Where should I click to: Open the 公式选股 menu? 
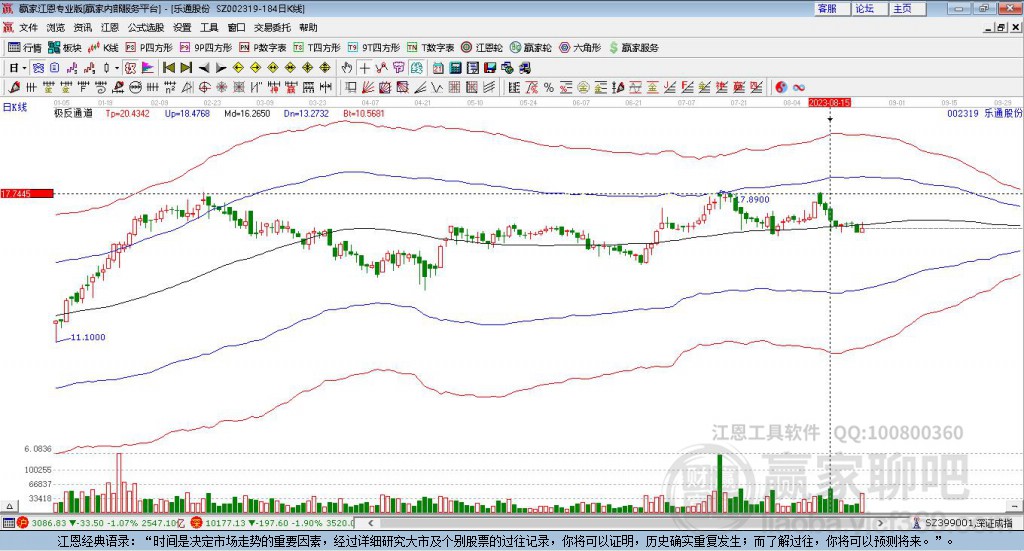[145, 28]
